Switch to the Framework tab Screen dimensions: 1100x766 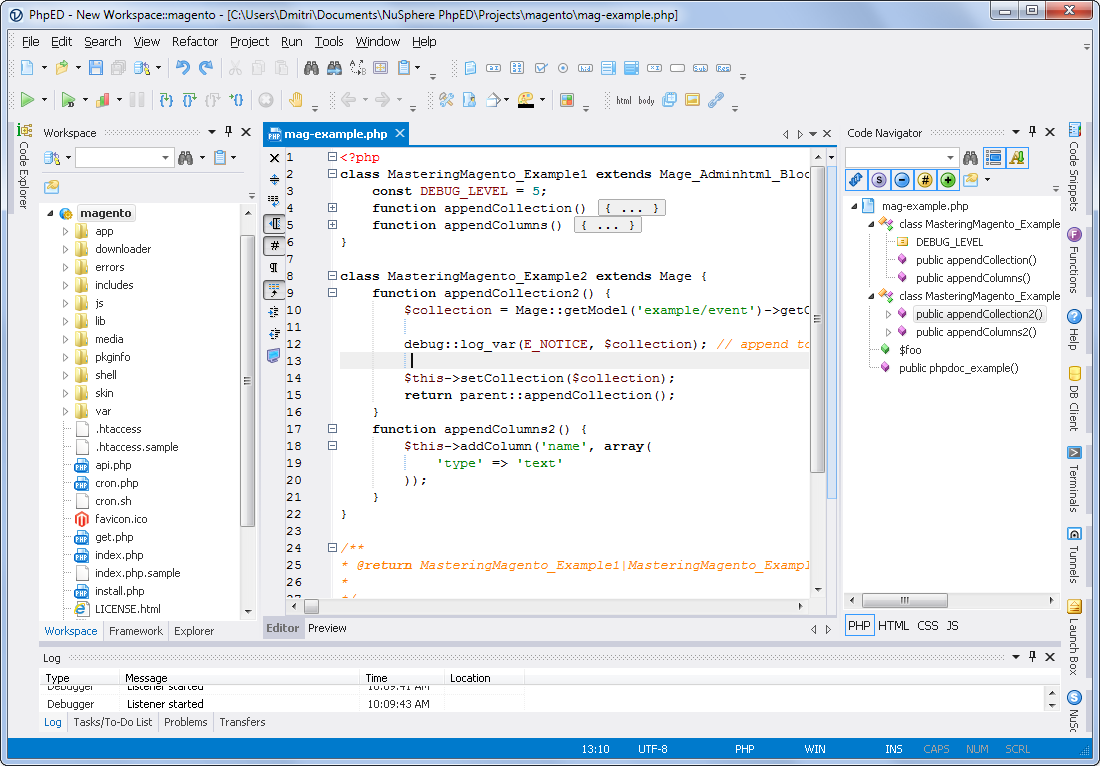(x=136, y=631)
